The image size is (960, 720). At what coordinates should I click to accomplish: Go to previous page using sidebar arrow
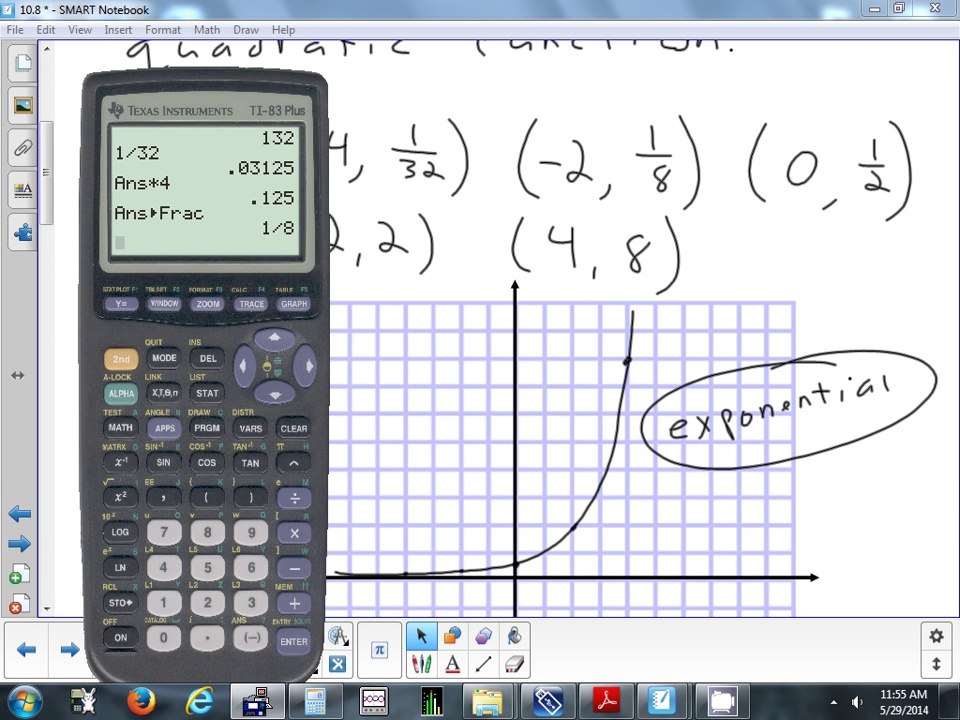20,514
